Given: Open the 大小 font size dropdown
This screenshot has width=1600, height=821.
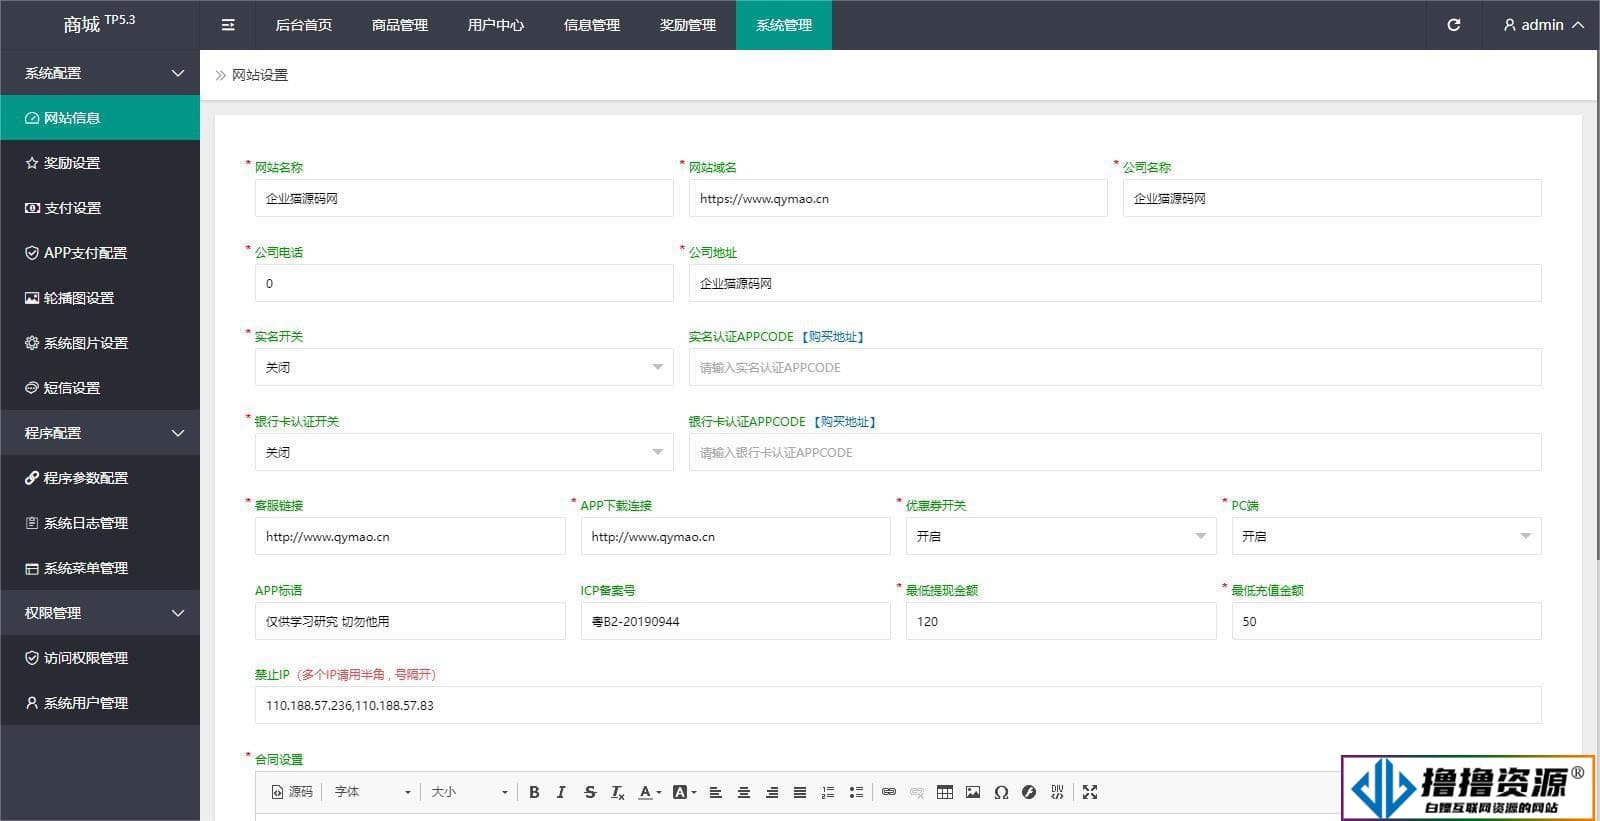Looking at the screenshot, I should click(x=469, y=792).
